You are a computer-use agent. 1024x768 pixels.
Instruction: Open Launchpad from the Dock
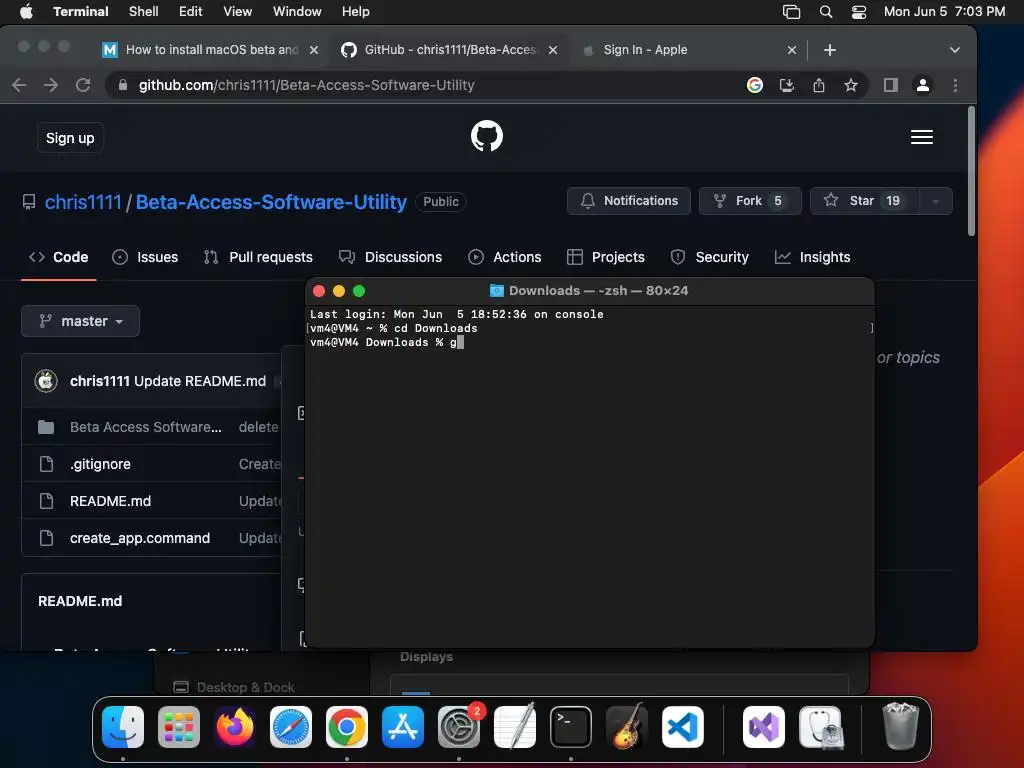[179, 727]
